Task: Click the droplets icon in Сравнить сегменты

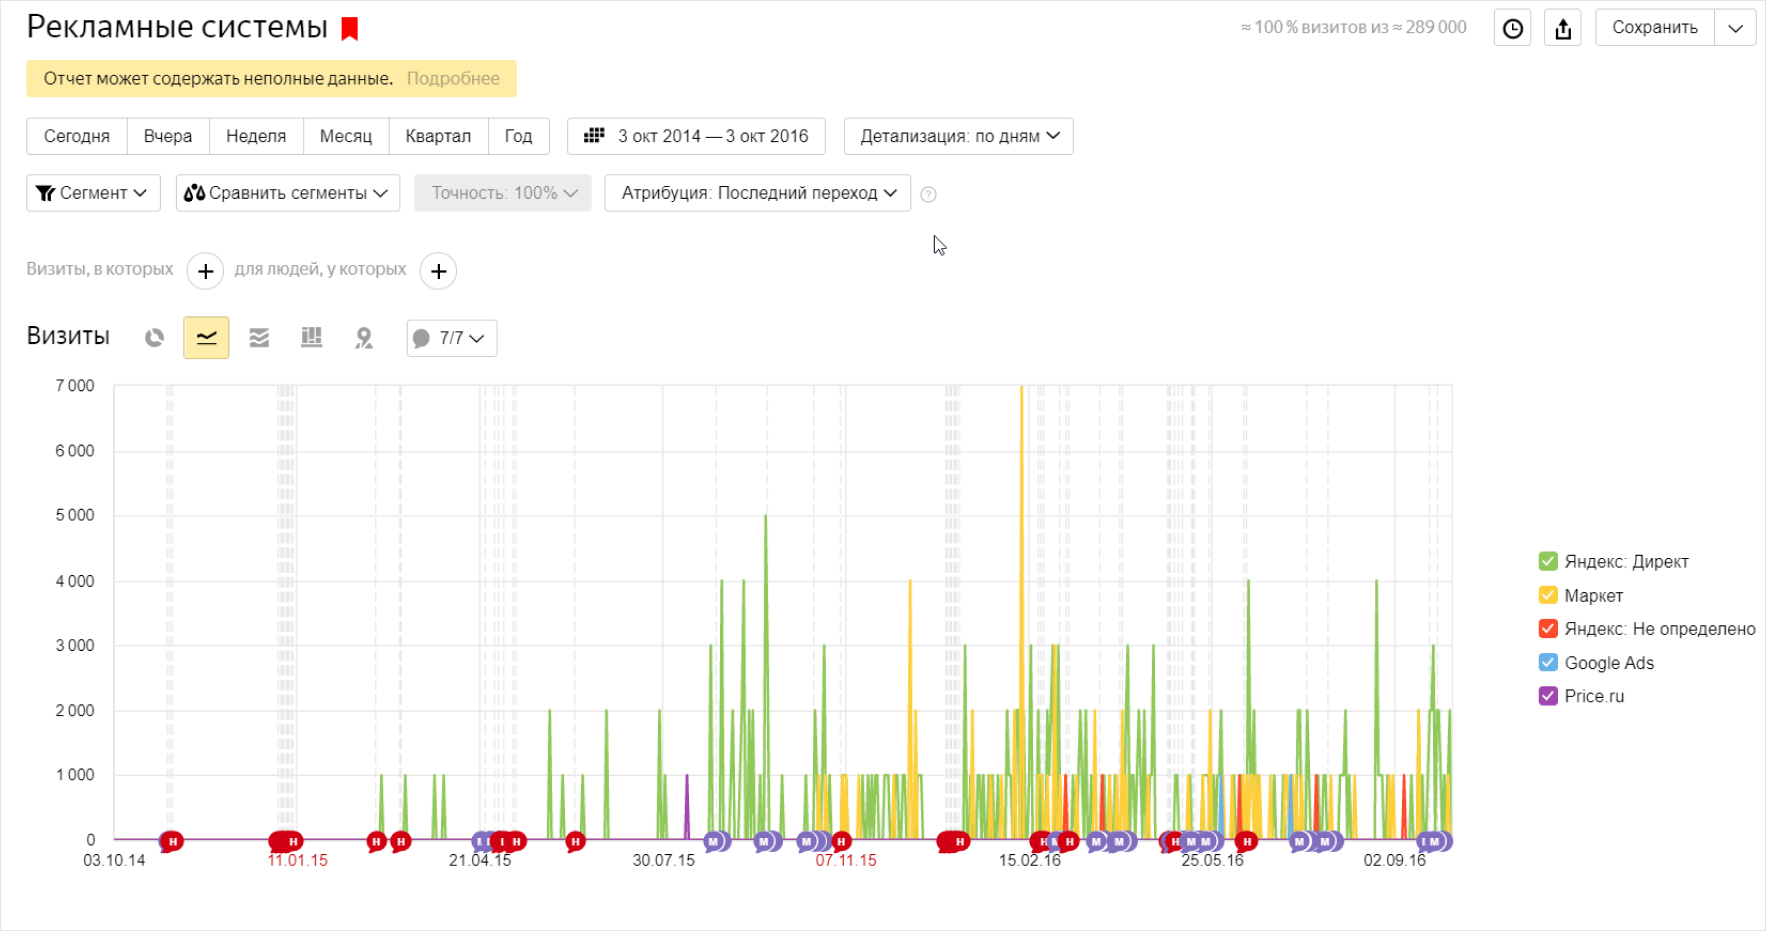Action: tap(194, 193)
